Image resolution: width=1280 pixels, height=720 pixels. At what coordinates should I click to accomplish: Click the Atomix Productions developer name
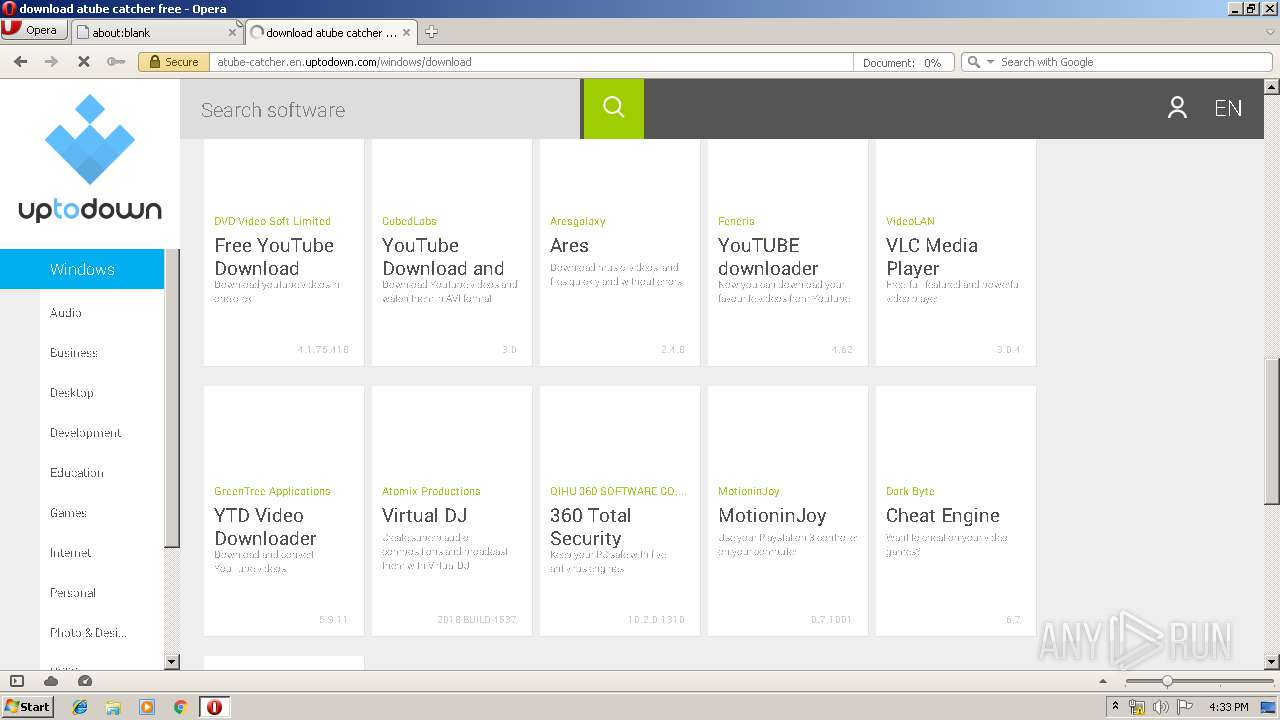coord(431,491)
